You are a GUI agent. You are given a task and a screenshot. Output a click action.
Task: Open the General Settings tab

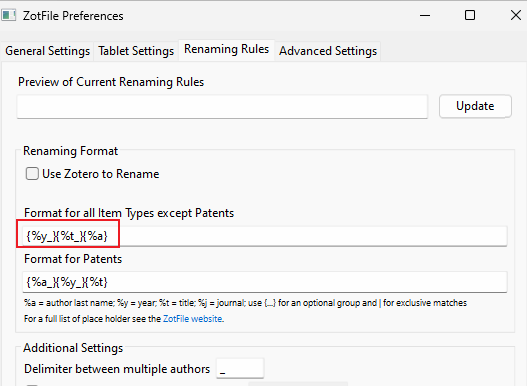click(47, 51)
